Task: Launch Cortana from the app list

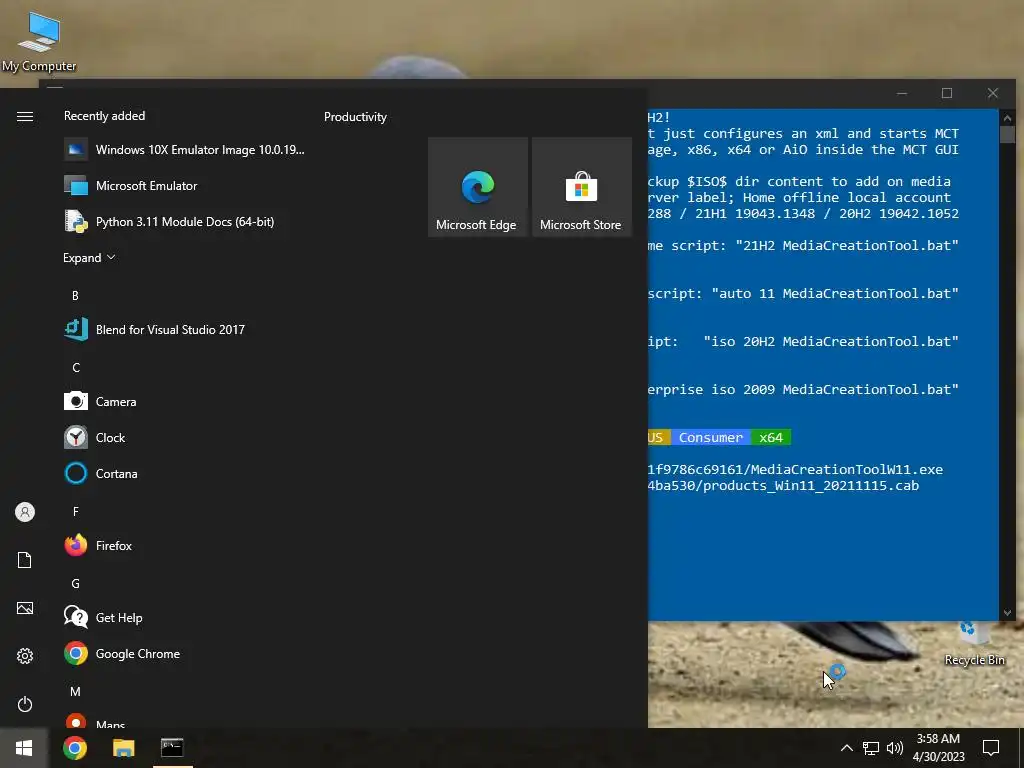Action: pos(185,473)
